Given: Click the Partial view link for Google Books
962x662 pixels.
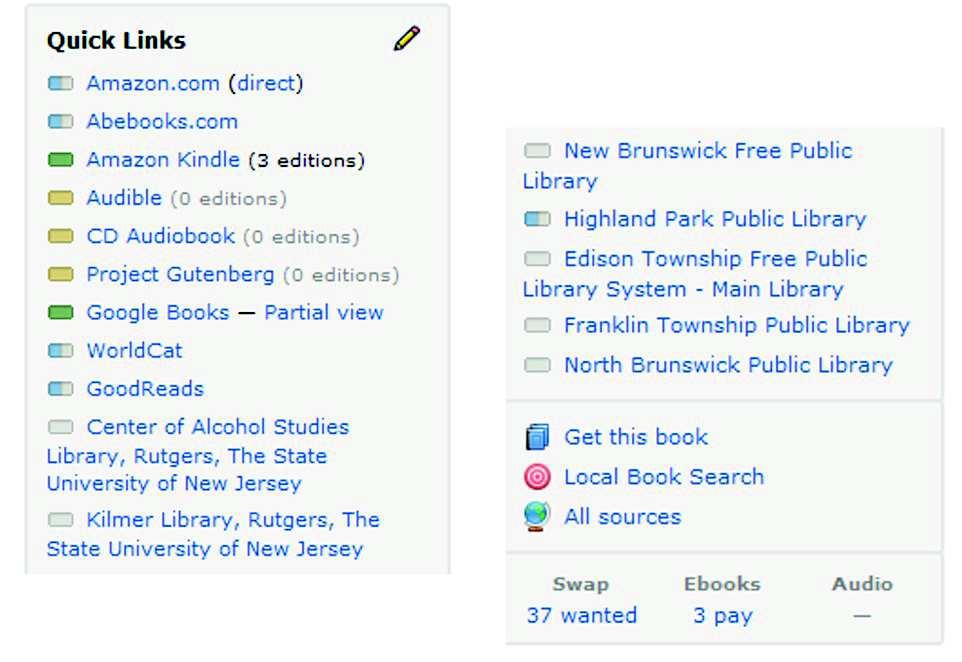Looking at the screenshot, I should tap(323, 312).
